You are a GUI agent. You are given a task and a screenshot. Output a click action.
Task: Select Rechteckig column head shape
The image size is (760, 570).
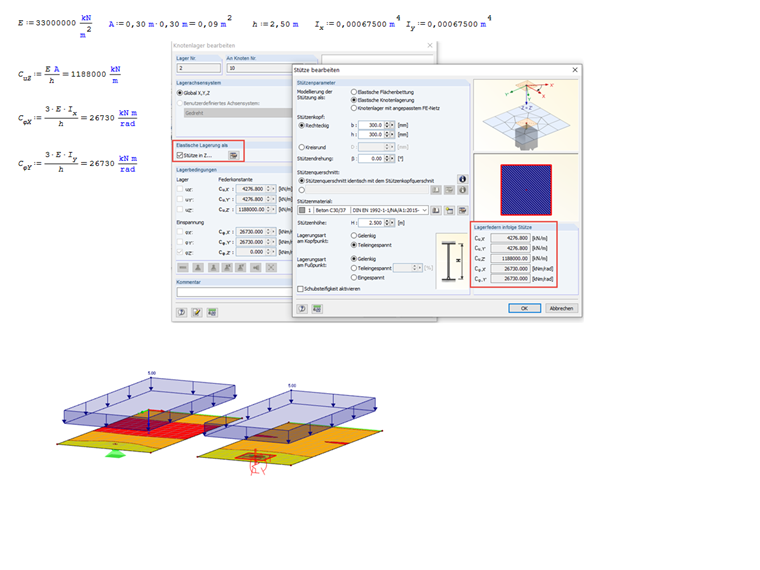point(314,125)
